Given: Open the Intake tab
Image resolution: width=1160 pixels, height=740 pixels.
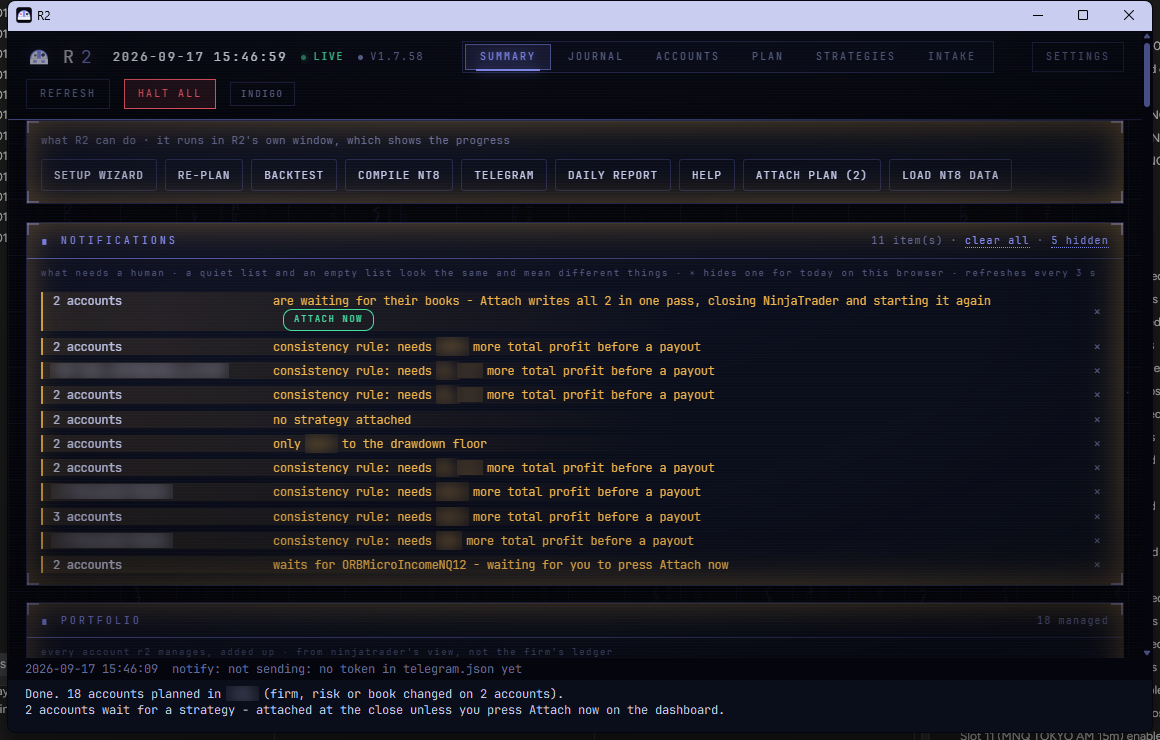Looking at the screenshot, I should coord(951,57).
